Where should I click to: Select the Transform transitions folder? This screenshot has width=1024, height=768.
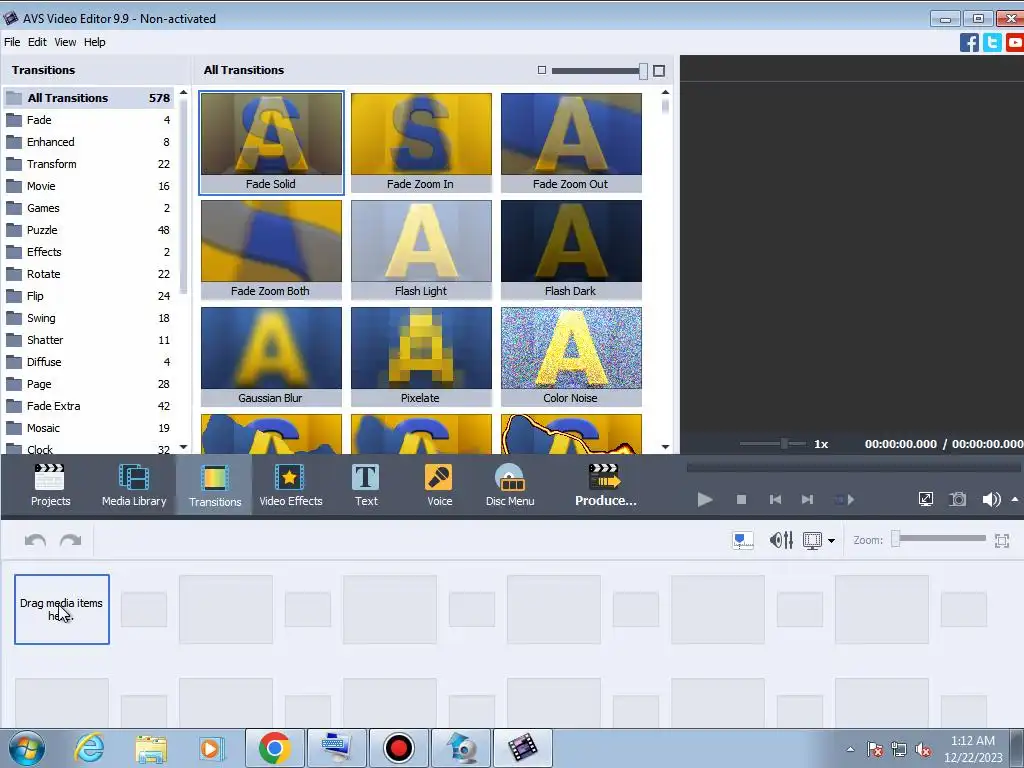[88, 164]
